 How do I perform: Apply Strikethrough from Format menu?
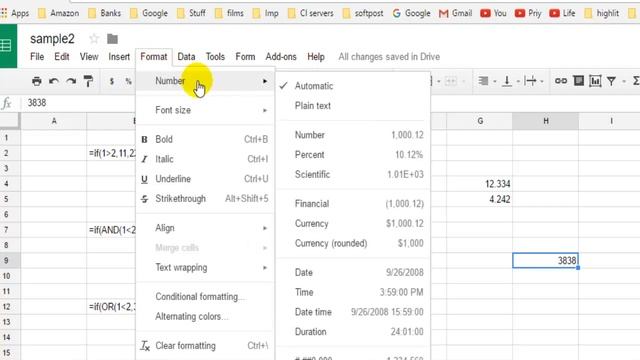(205, 199)
